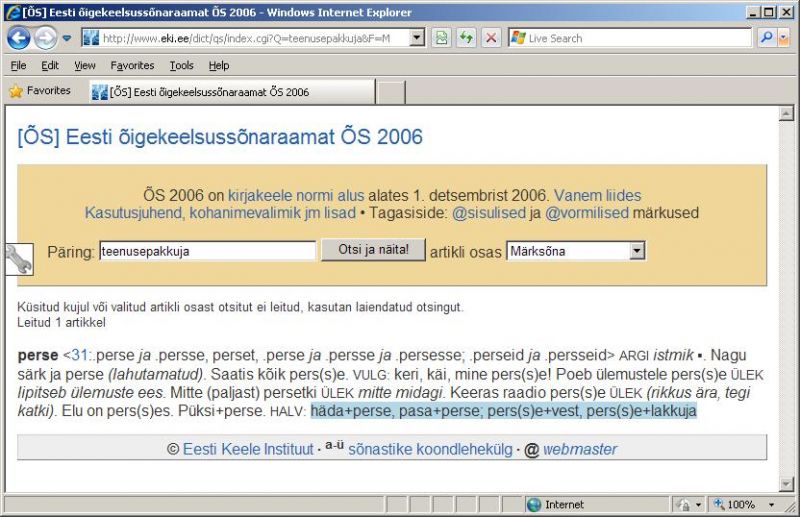
Task: Open a new blank tab
Action: (391, 92)
